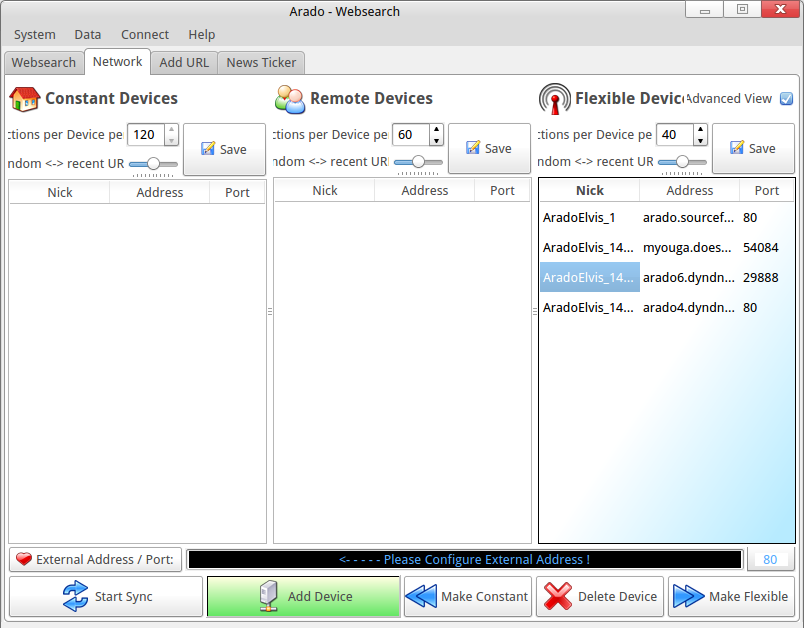Click the Flexible Devices connections field showing 40
This screenshot has width=804, height=628.
[x=675, y=135]
